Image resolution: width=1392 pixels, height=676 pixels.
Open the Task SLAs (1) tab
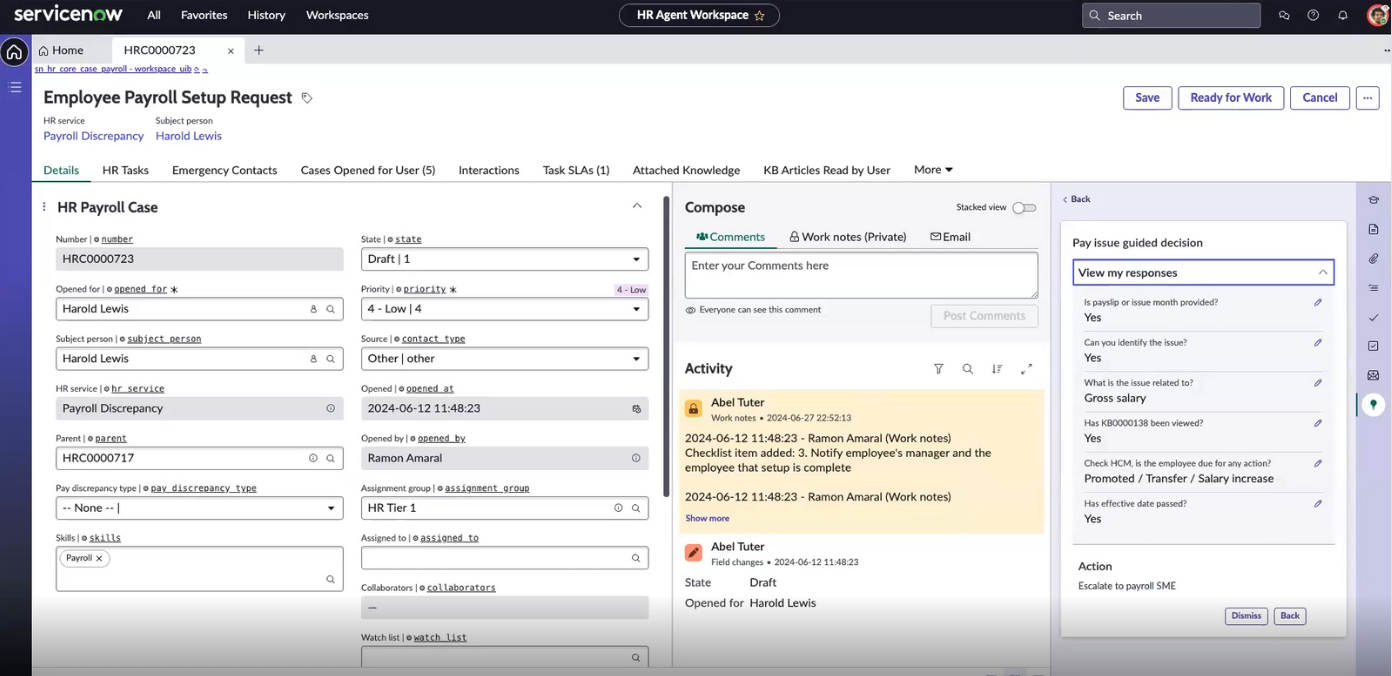576,170
